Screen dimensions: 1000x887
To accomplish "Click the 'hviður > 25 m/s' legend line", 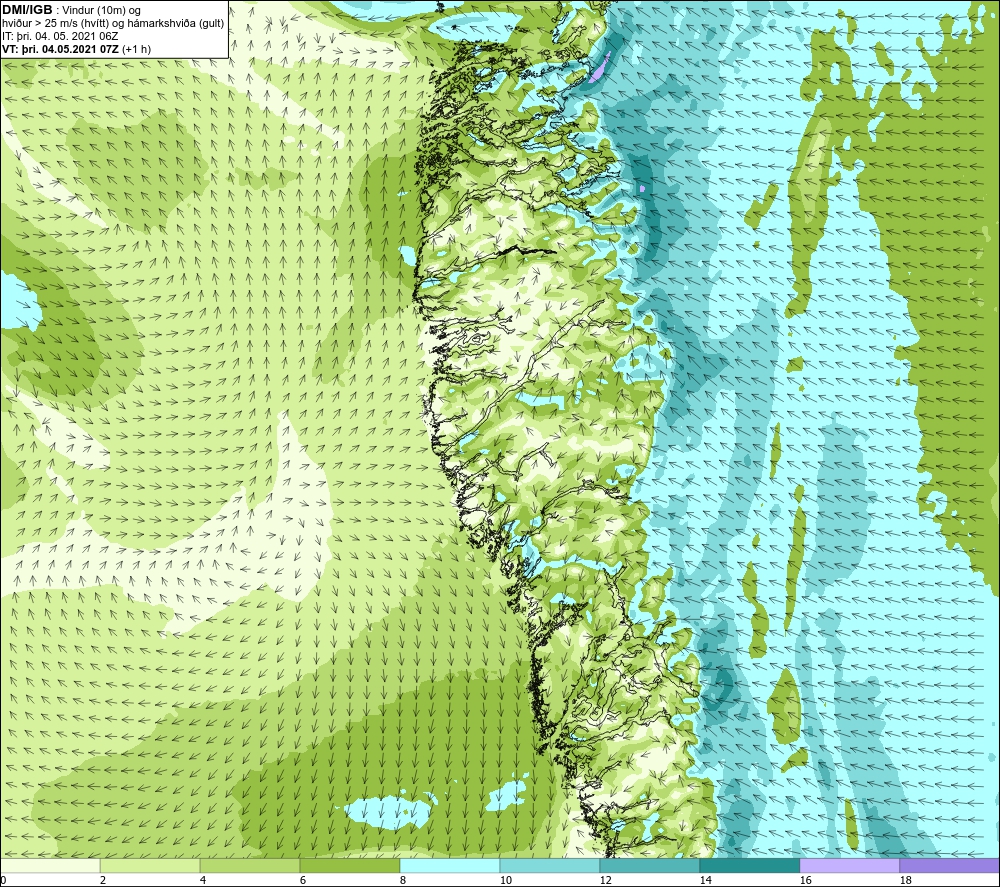I will 113,24.
